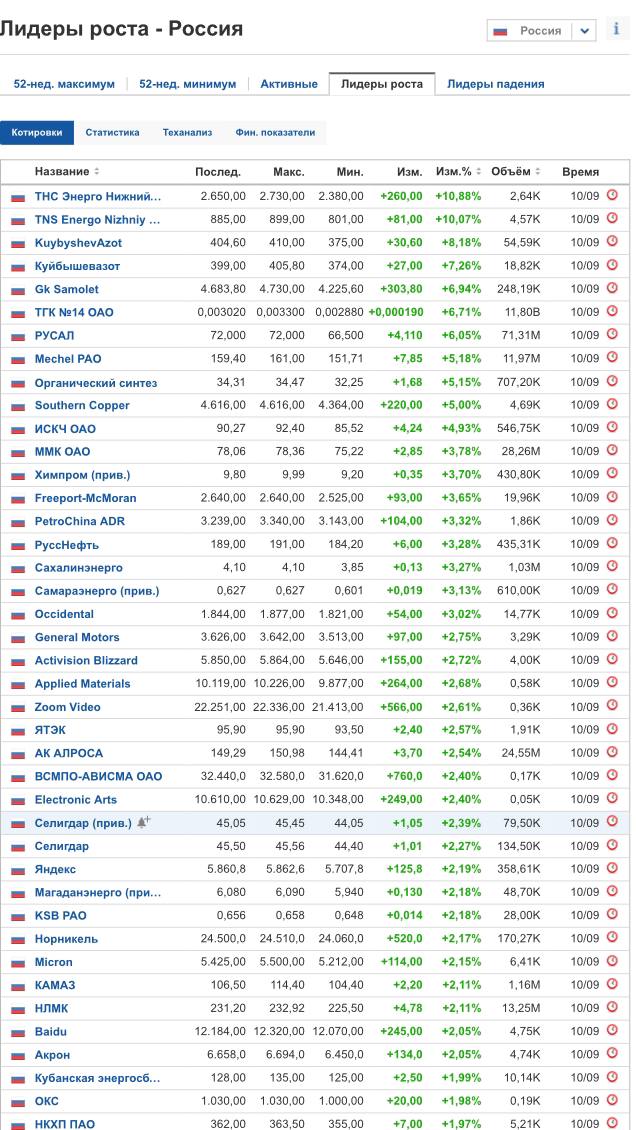Image resolution: width=636 pixels, height=1130 pixels.
Task: Click clock icon in Occidental row
Action: coord(612,613)
